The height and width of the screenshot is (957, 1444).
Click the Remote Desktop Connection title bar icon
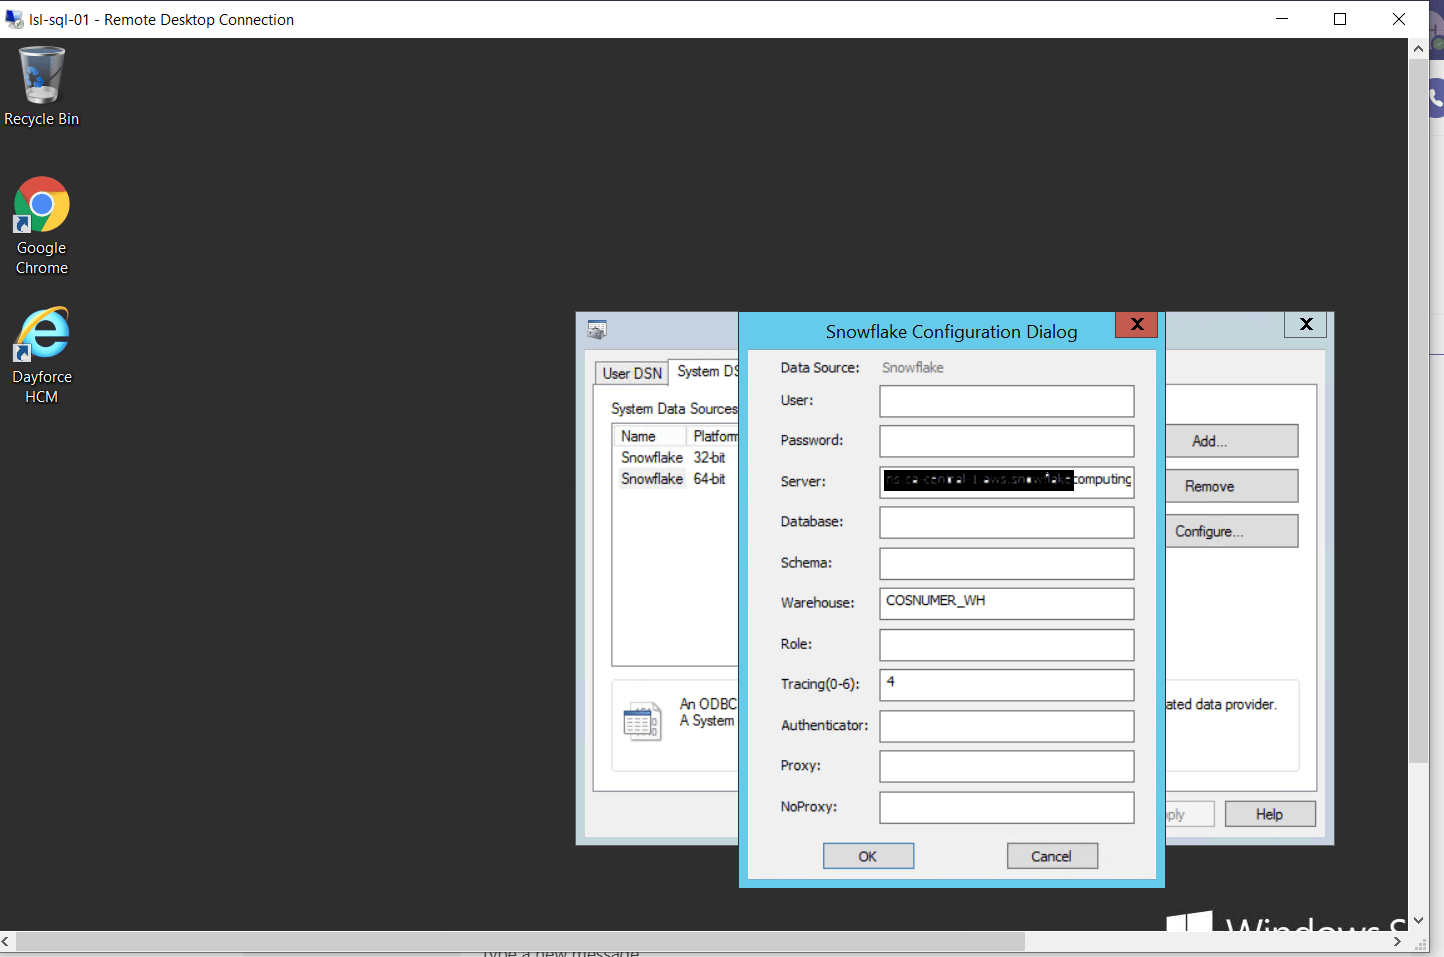coord(14,19)
